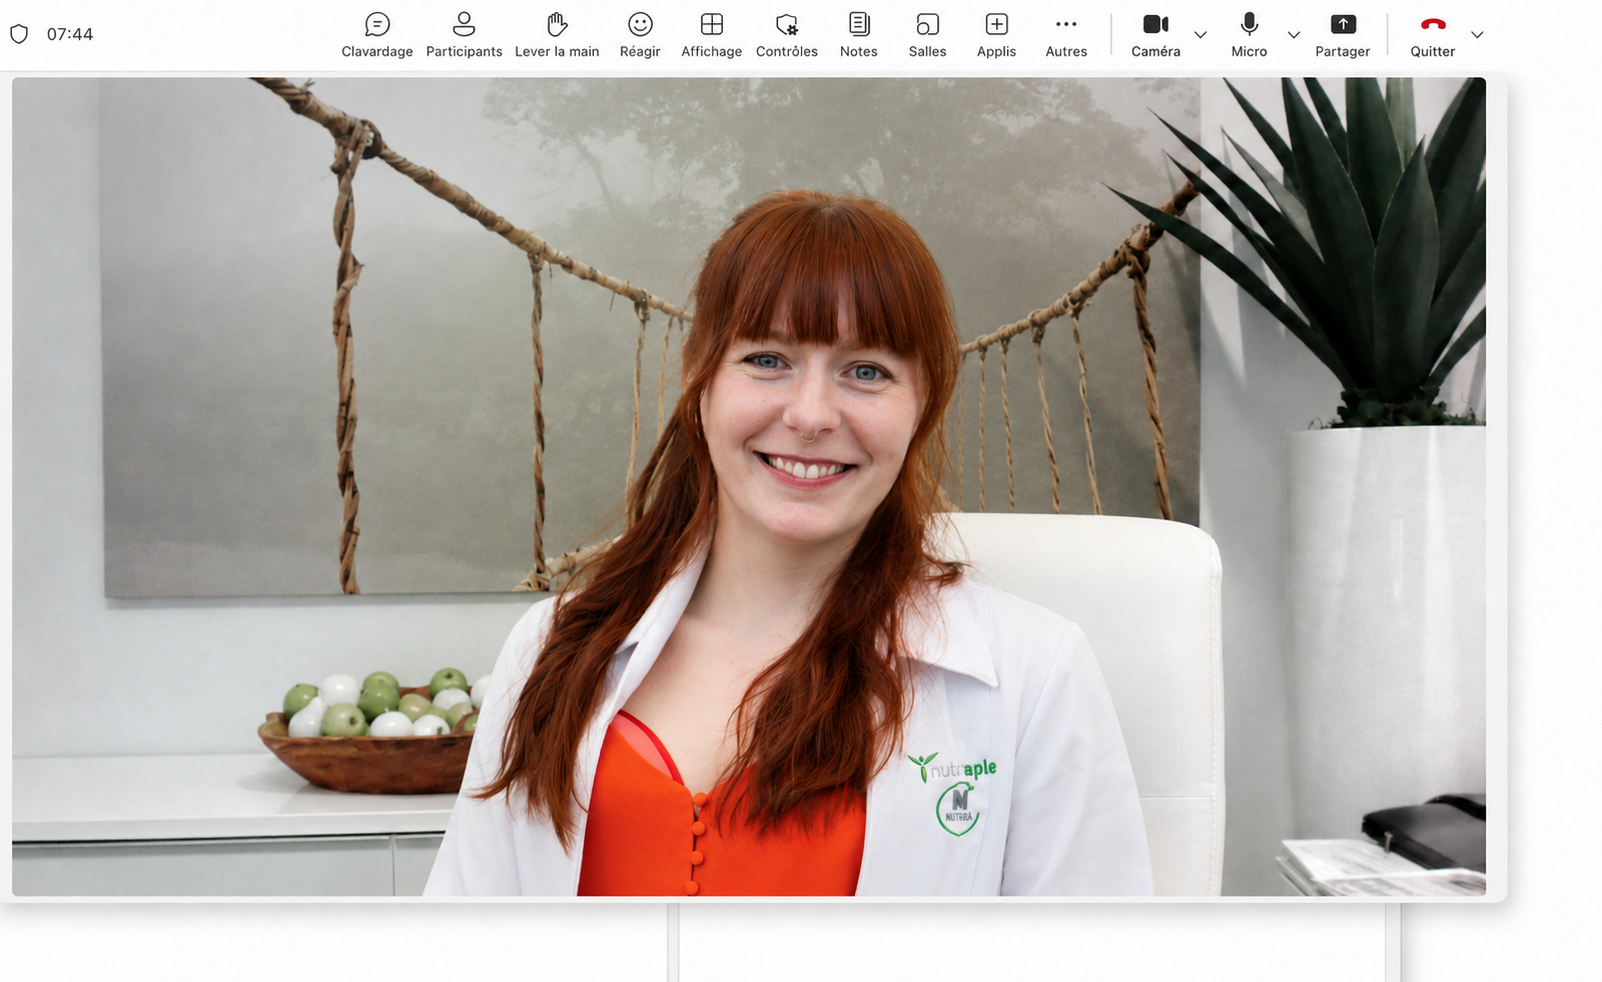Viewport: 1602px width, 982px height.
Task: Toggle the Caméra on or off
Action: pos(1156,35)
